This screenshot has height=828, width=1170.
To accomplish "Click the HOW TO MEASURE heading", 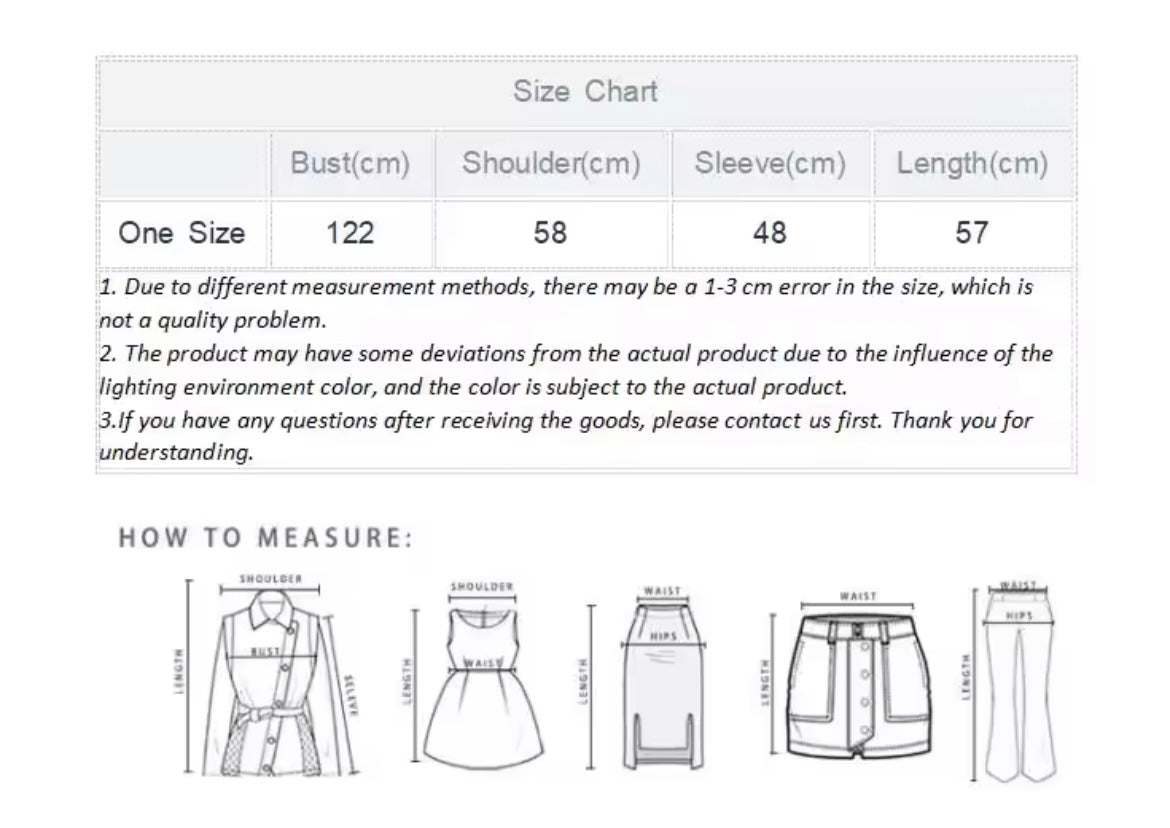I will coord(265,538).
